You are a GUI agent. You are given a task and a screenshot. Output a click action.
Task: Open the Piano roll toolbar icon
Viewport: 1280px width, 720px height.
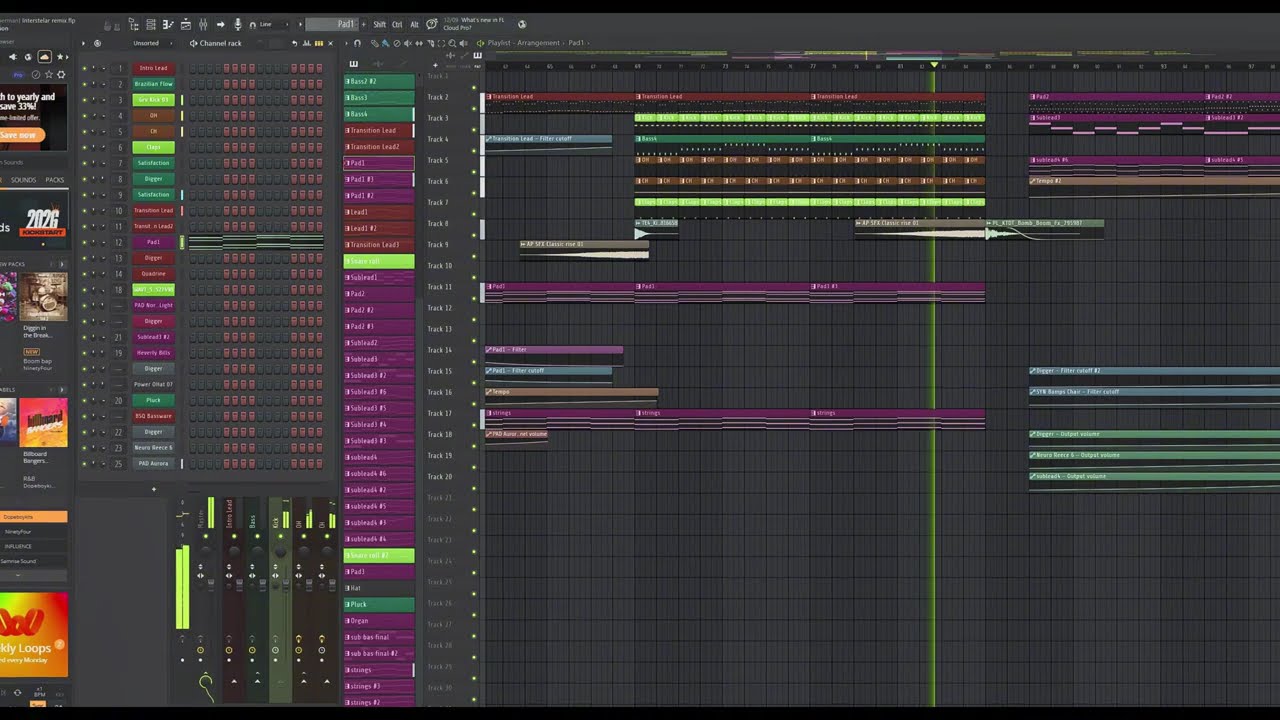click(168, 24)
